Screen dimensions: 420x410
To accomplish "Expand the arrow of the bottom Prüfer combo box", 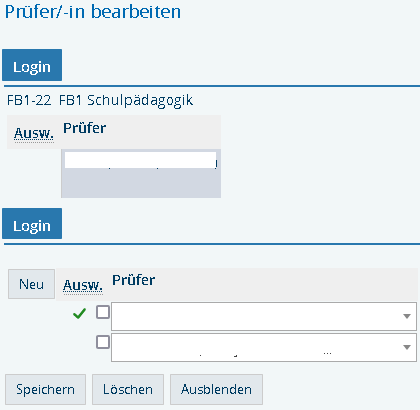I will point(407,347).
